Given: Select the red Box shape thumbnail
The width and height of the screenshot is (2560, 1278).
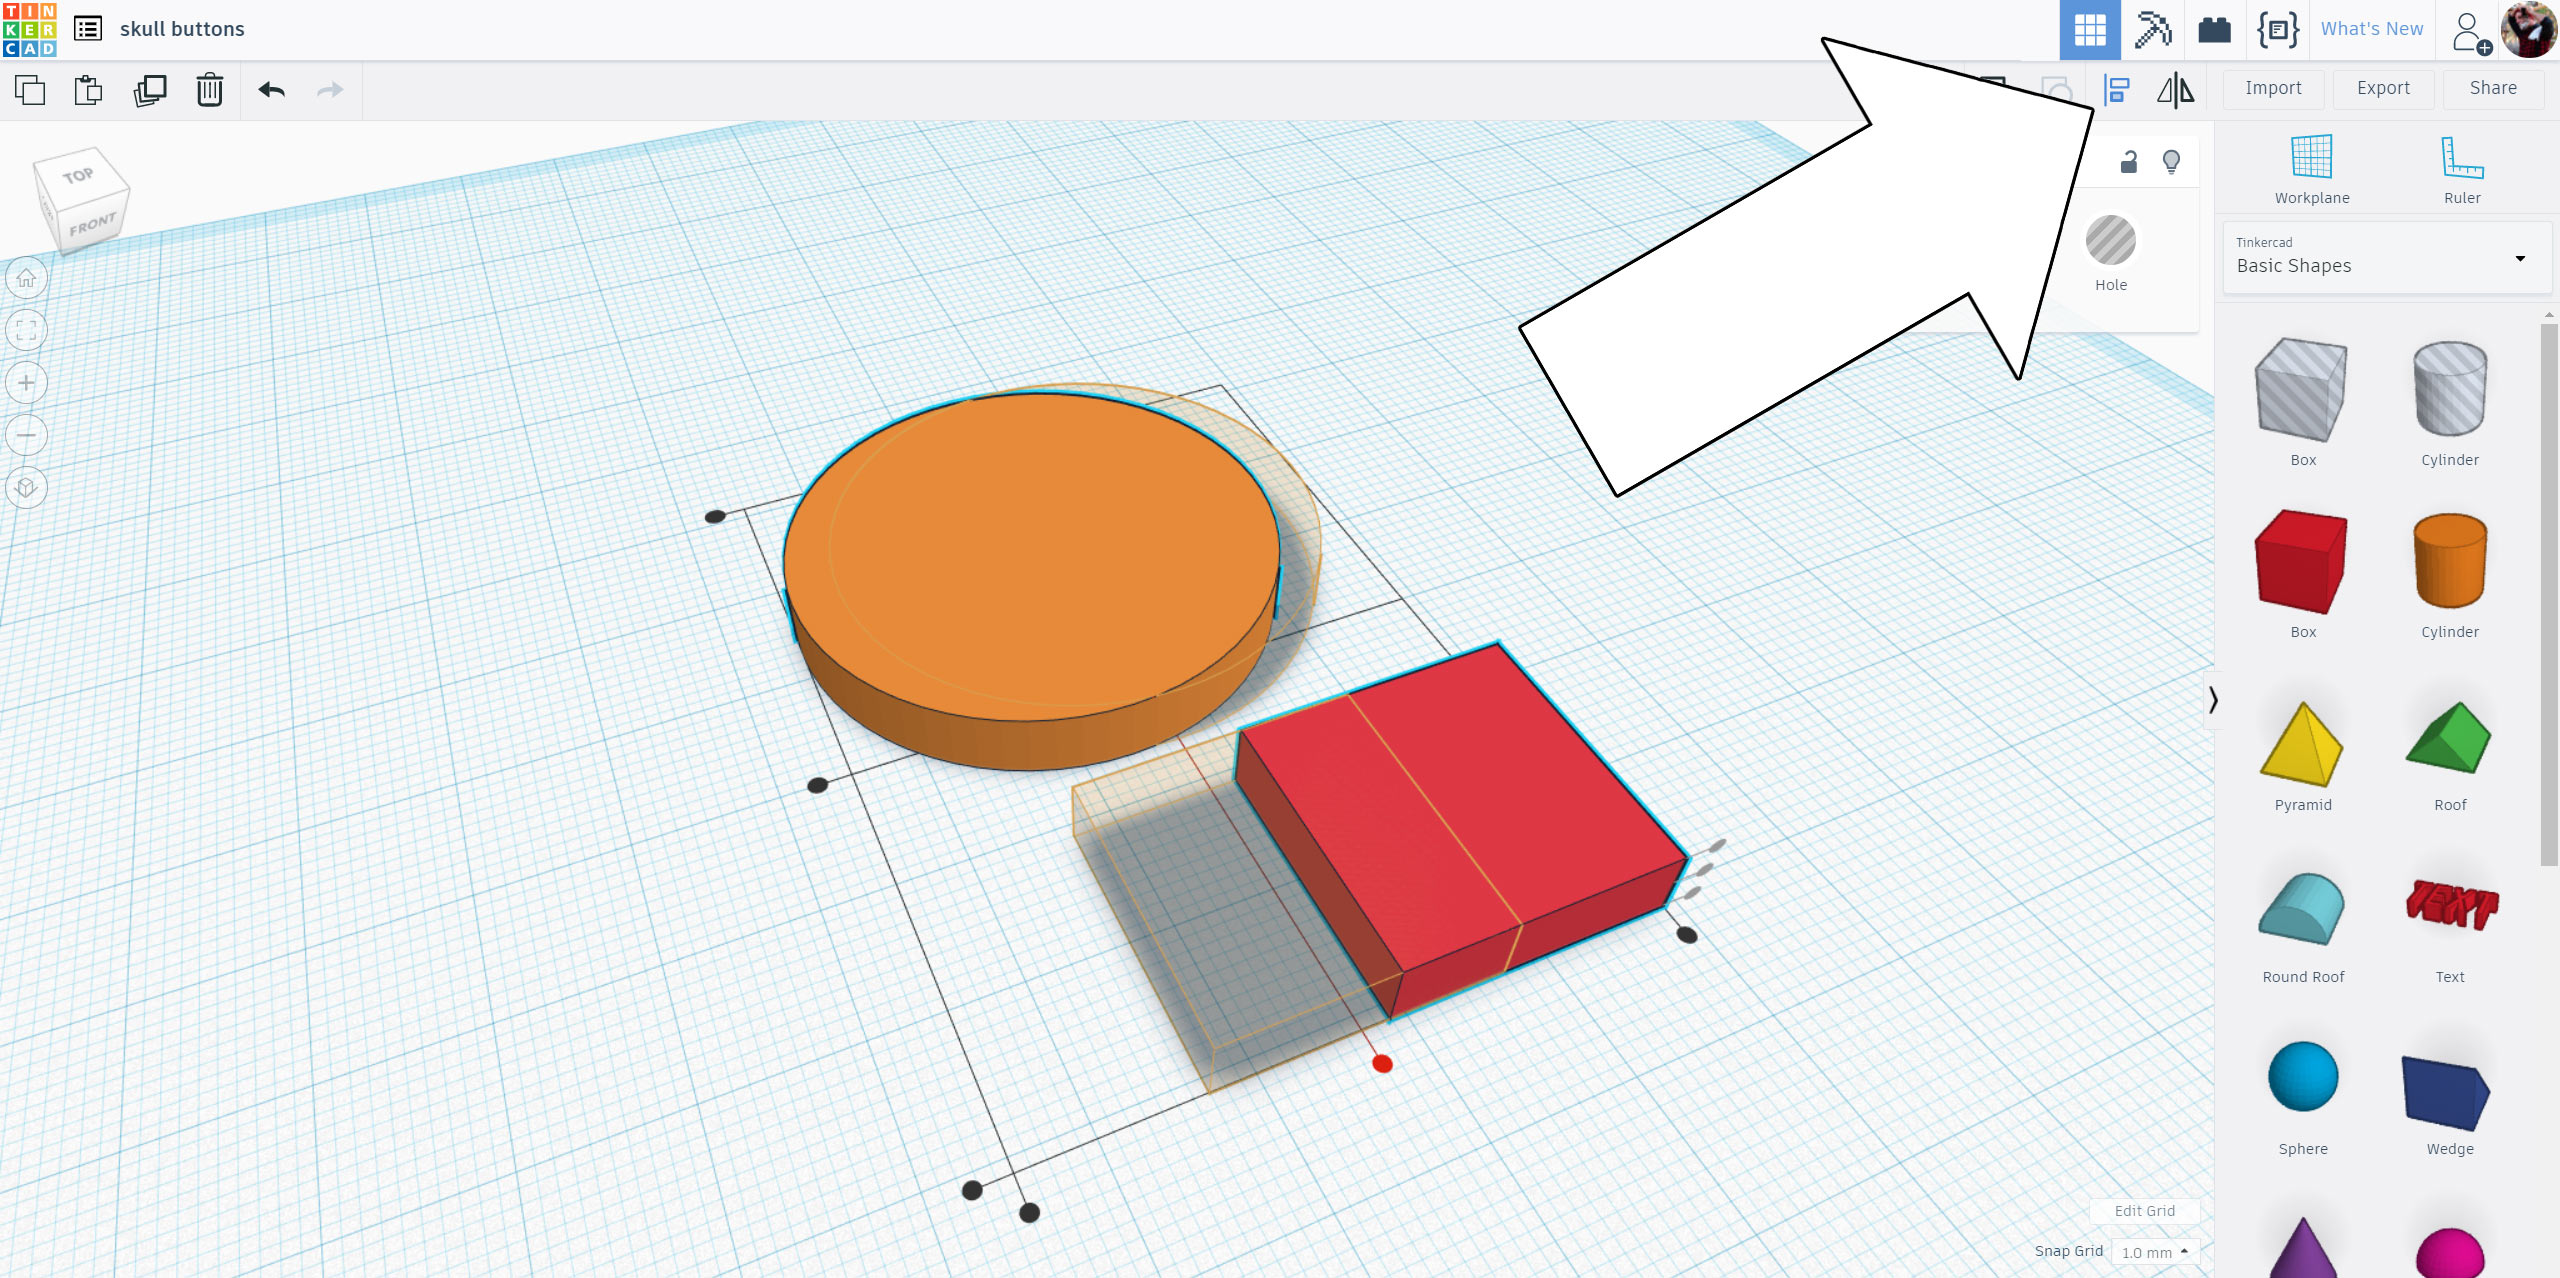Looking at the screenshot, I should click(2302, 562).
